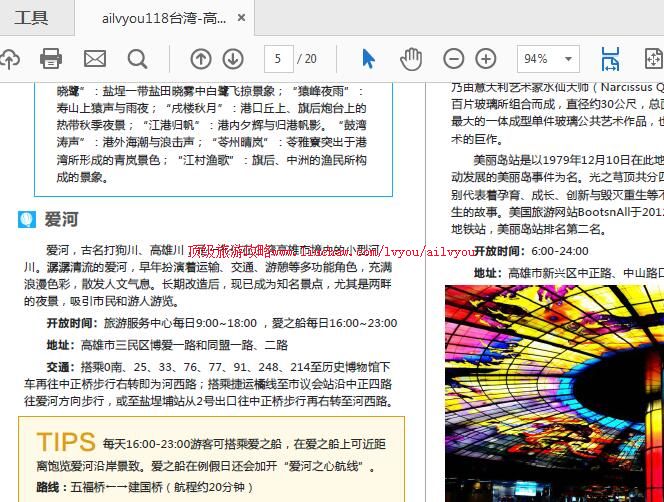Open the 工具 tab

click(x=32, y=18)
